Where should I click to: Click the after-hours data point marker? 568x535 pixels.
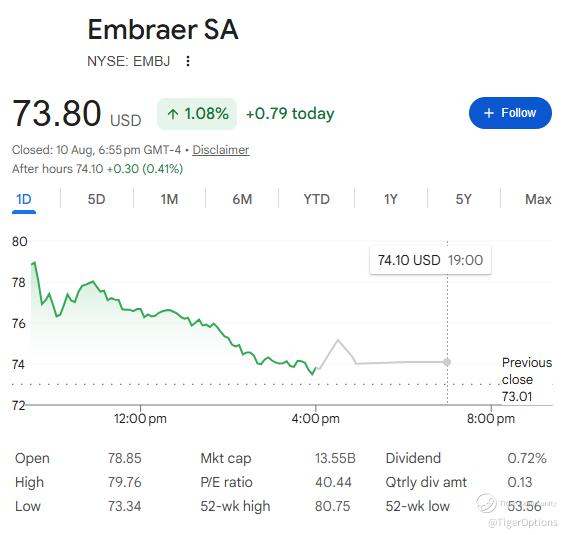[x=447, y=362]
